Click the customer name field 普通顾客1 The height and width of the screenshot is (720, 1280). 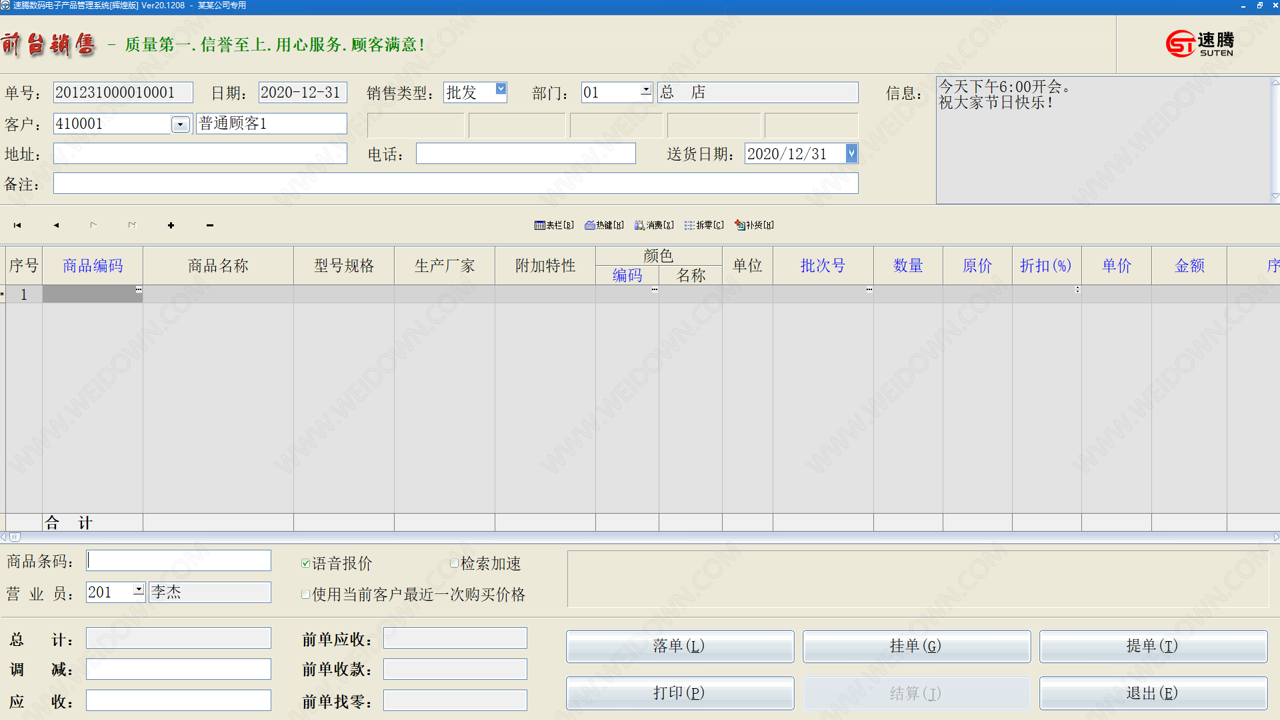272,124
